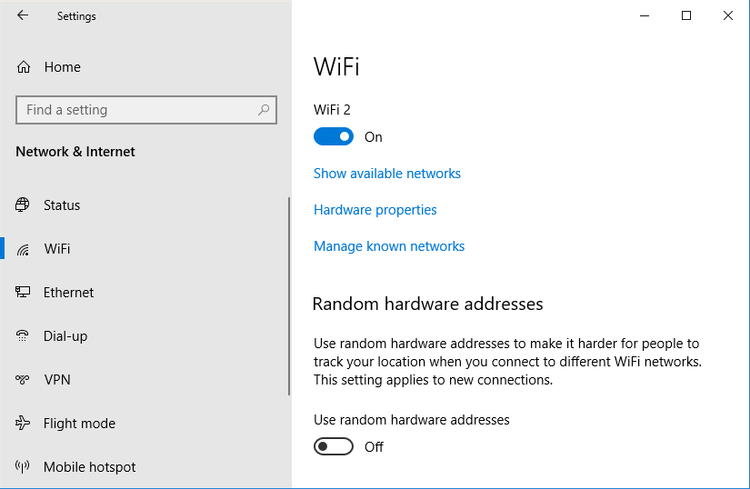The width and height of the screenshot is (750, 489).
Task: Select the Status globe icon
Action: click(x=22, y=205)
